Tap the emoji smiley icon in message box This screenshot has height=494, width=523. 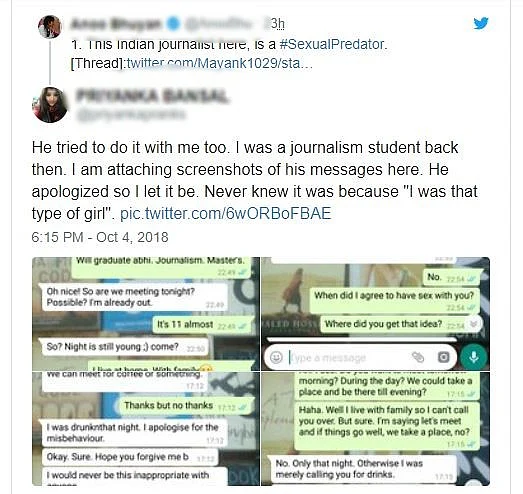tap(276, 357)
